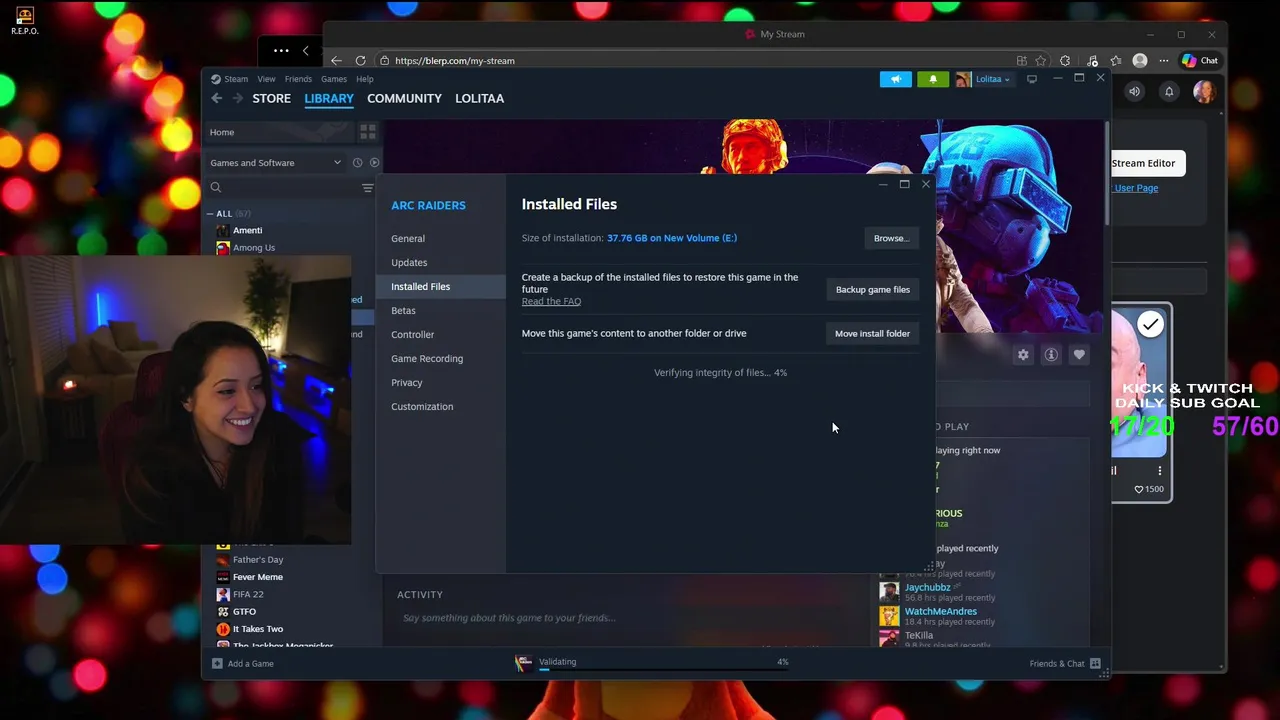Viewport: 1280px width, 720px height.
Task: Click Backup game files button
Action: coord(872,290)
